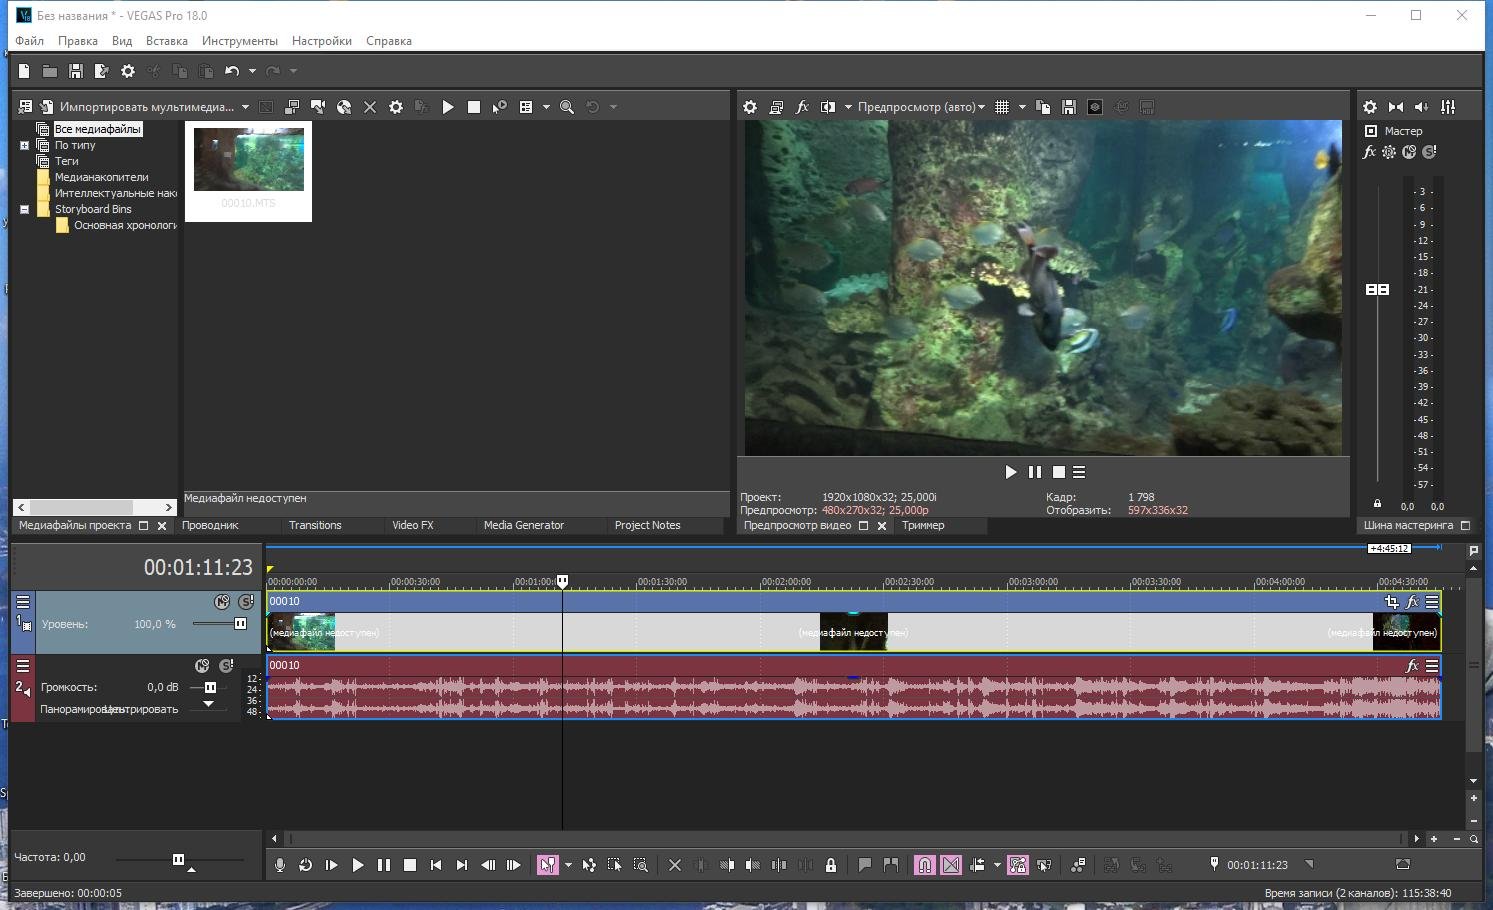Image resolution: width=1493 pixels, height=910 pixels.
Task: Click the Event Pan/Crop icon on video clip
Action: [x=1391, y=602]
